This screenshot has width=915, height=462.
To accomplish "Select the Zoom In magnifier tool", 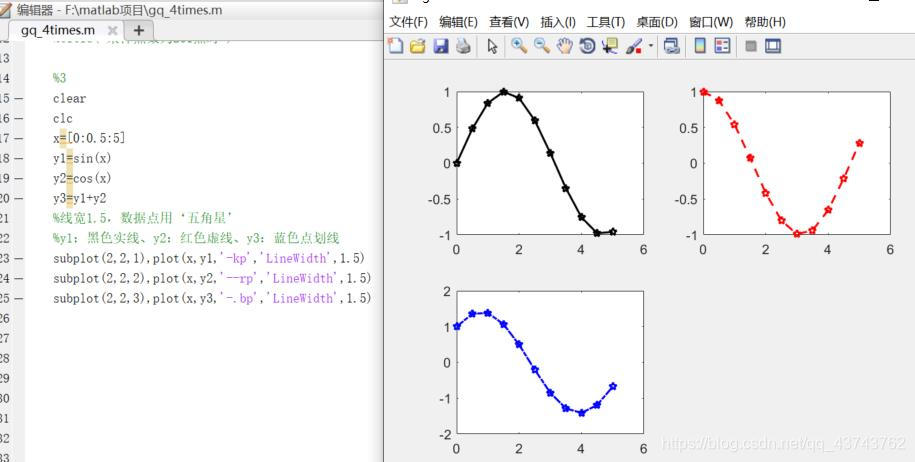I will pos(519,46).
